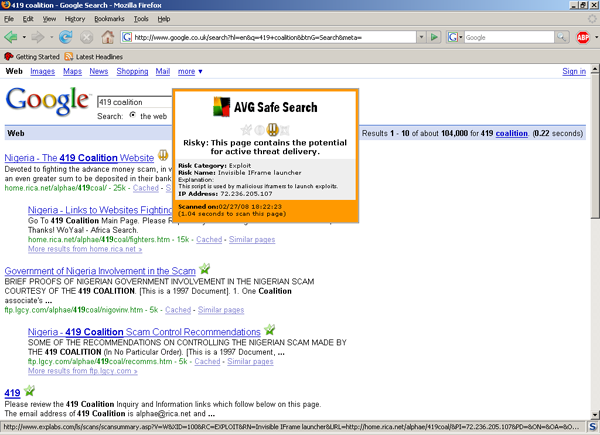The height and width of the screenshot is (435, 600).
Task: Expand the address bar URL dropdown
Action: (421, 37)
